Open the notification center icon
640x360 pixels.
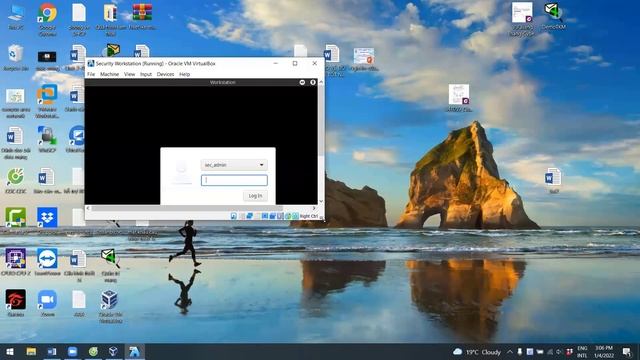point(627,352)
